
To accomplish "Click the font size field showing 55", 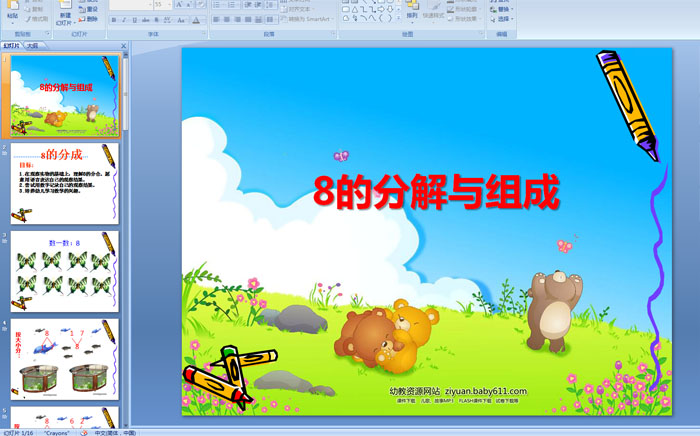I will [159, 5].
